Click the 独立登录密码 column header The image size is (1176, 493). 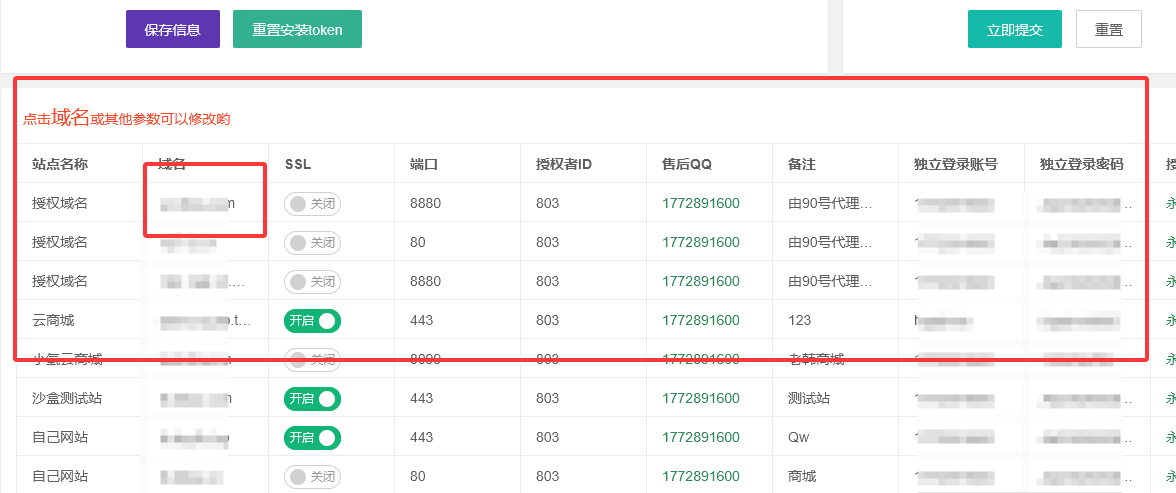click(1082, 164)
